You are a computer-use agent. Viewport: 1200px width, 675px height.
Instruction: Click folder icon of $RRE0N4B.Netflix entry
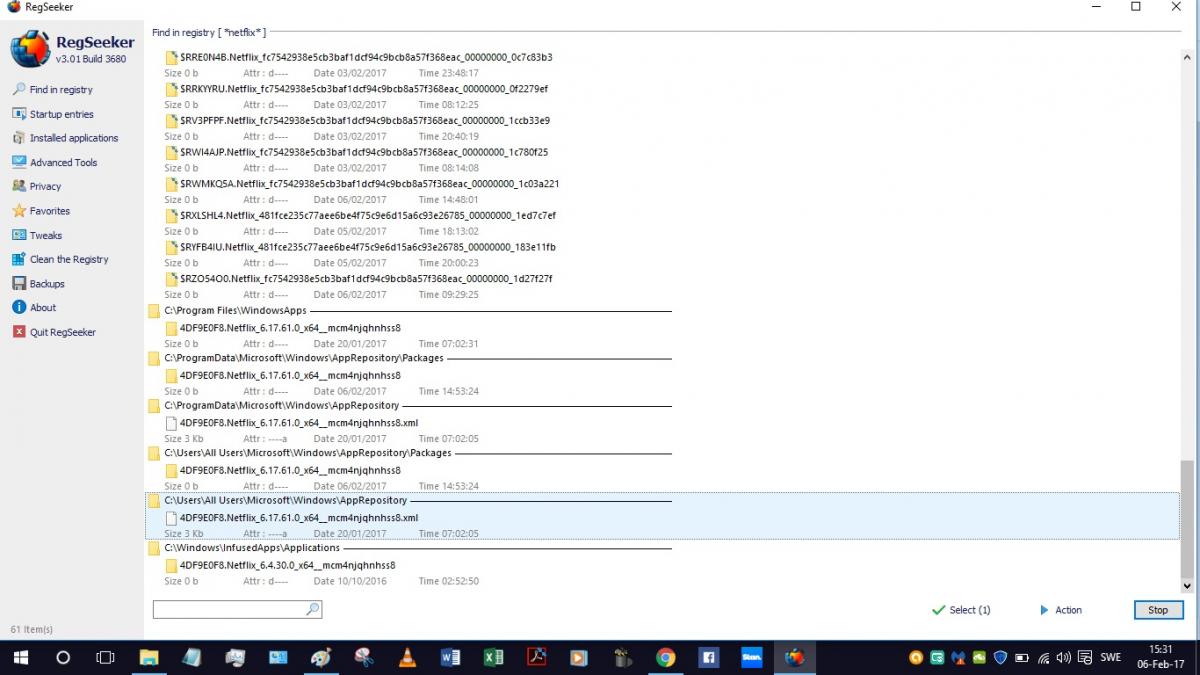[171, 58]
